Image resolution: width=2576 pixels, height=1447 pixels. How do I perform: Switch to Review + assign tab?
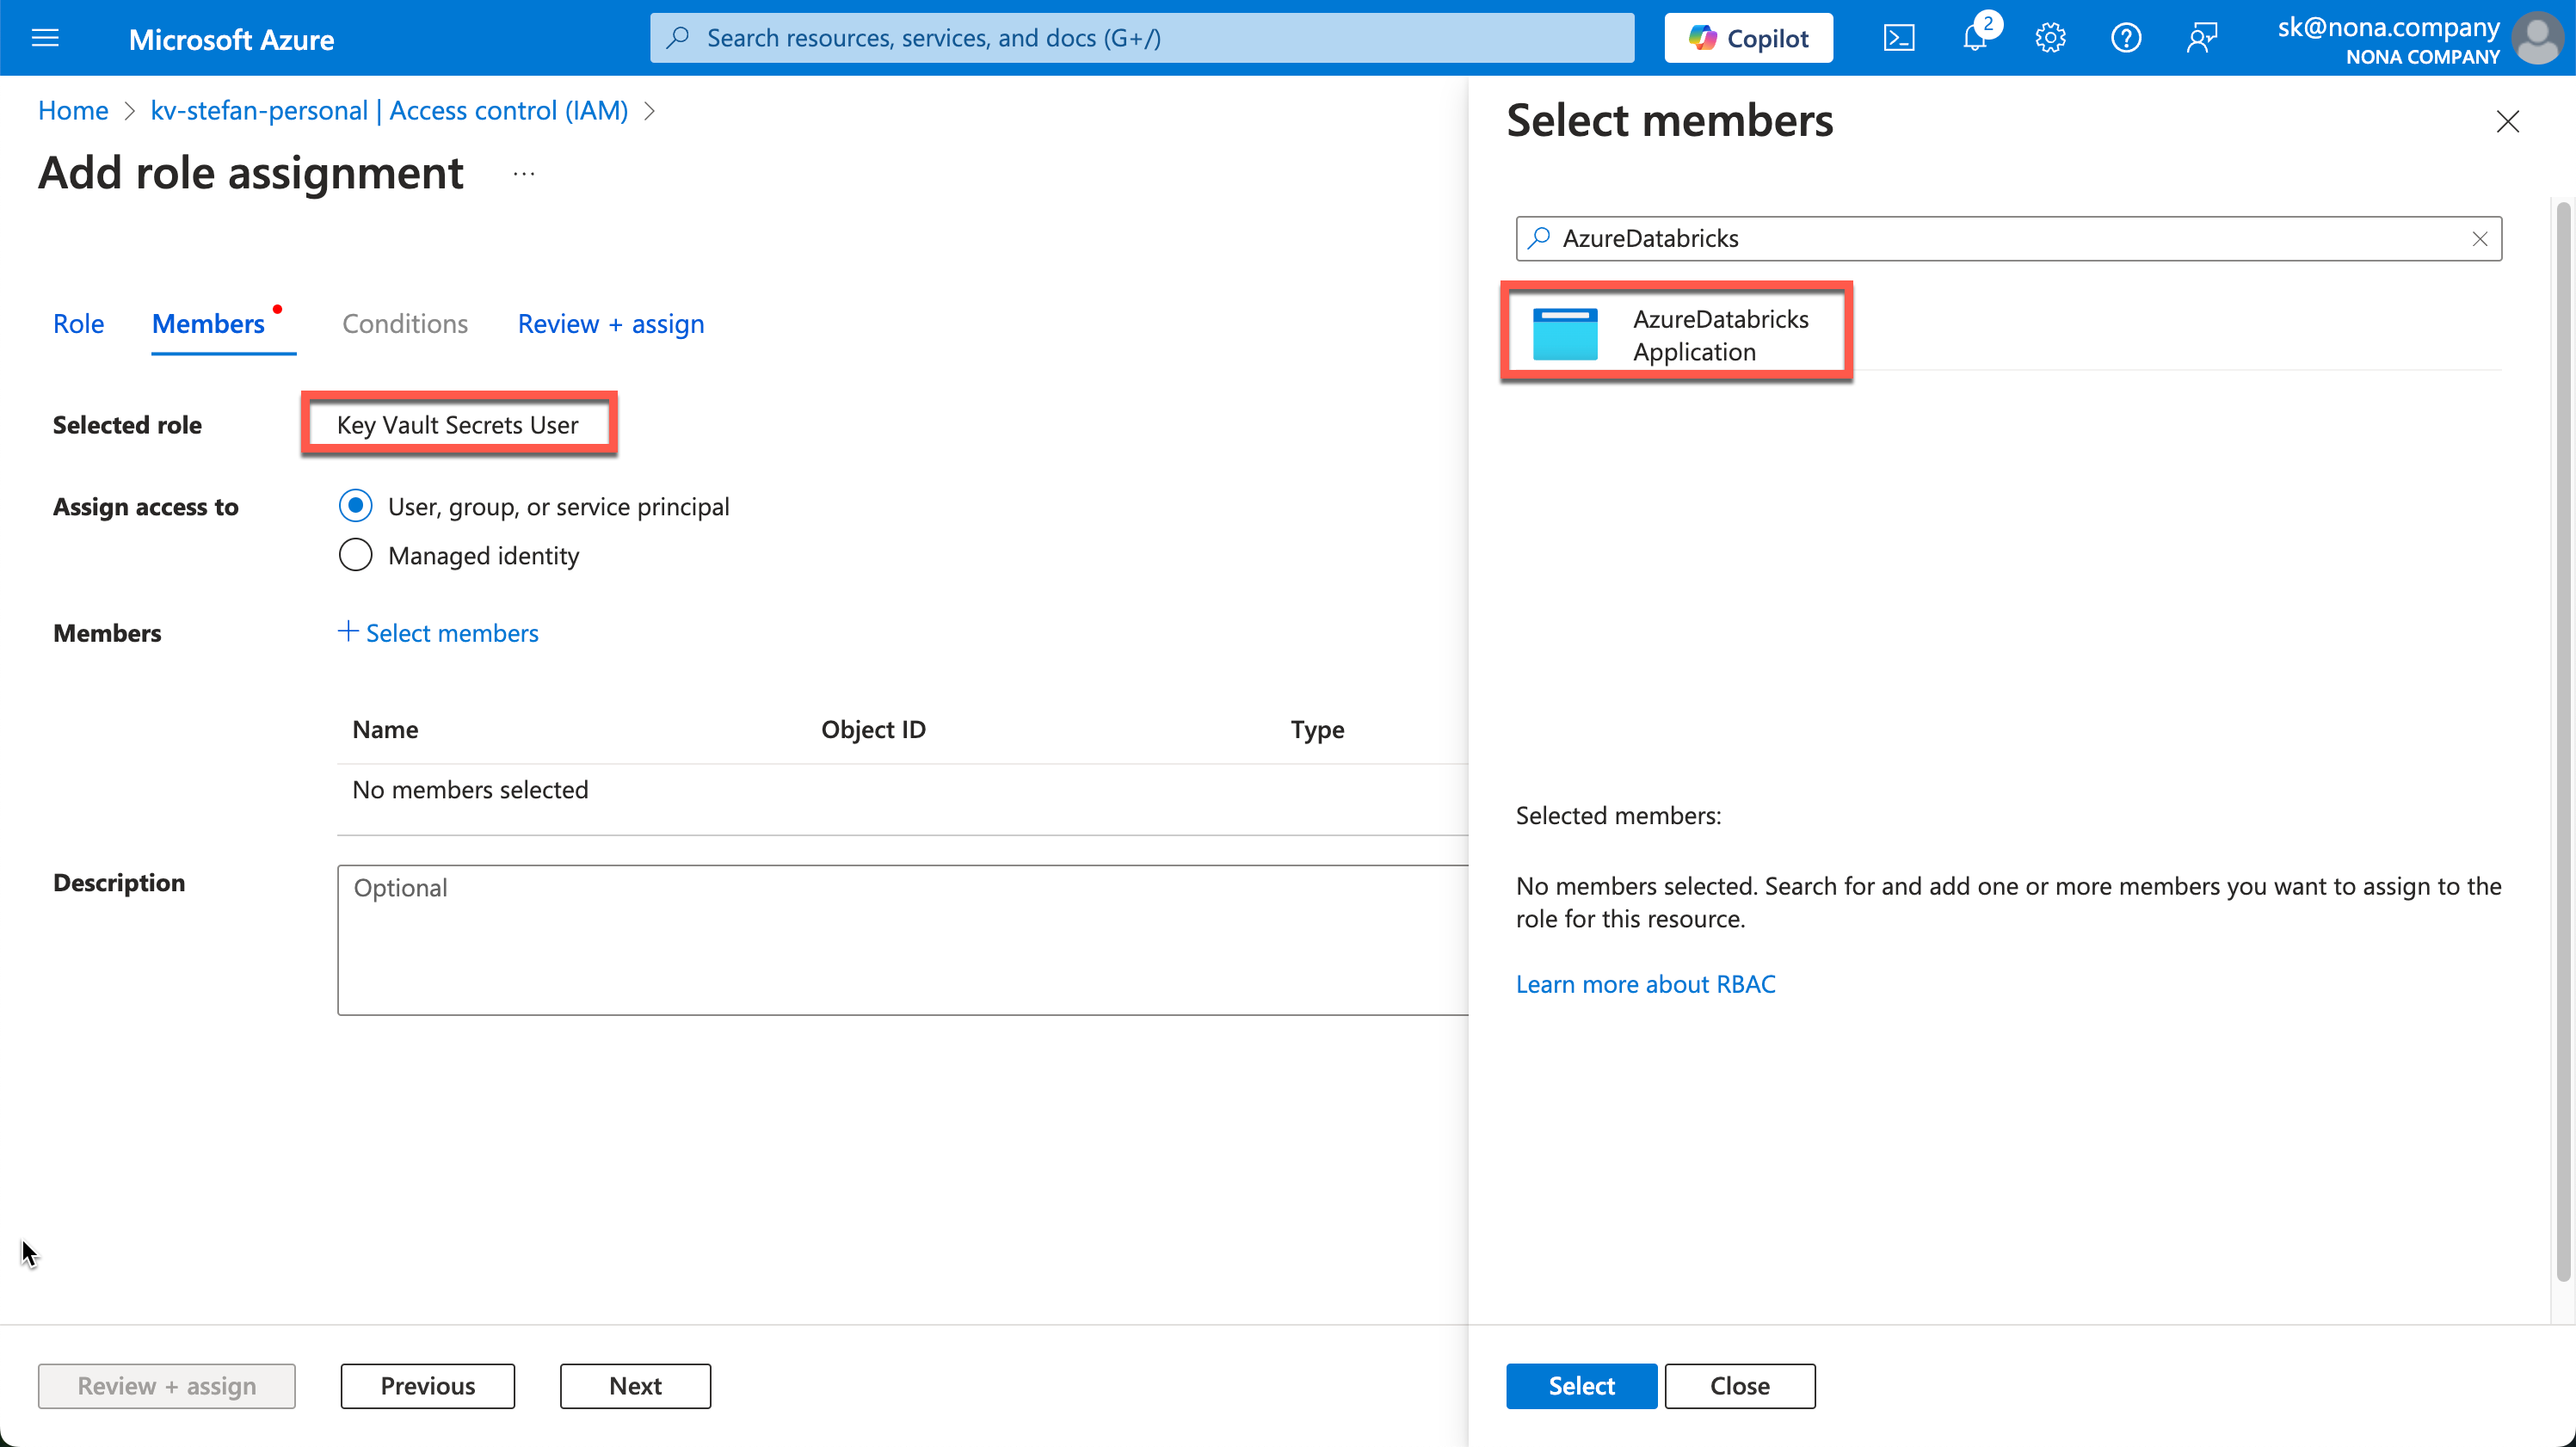coord(610,324)
